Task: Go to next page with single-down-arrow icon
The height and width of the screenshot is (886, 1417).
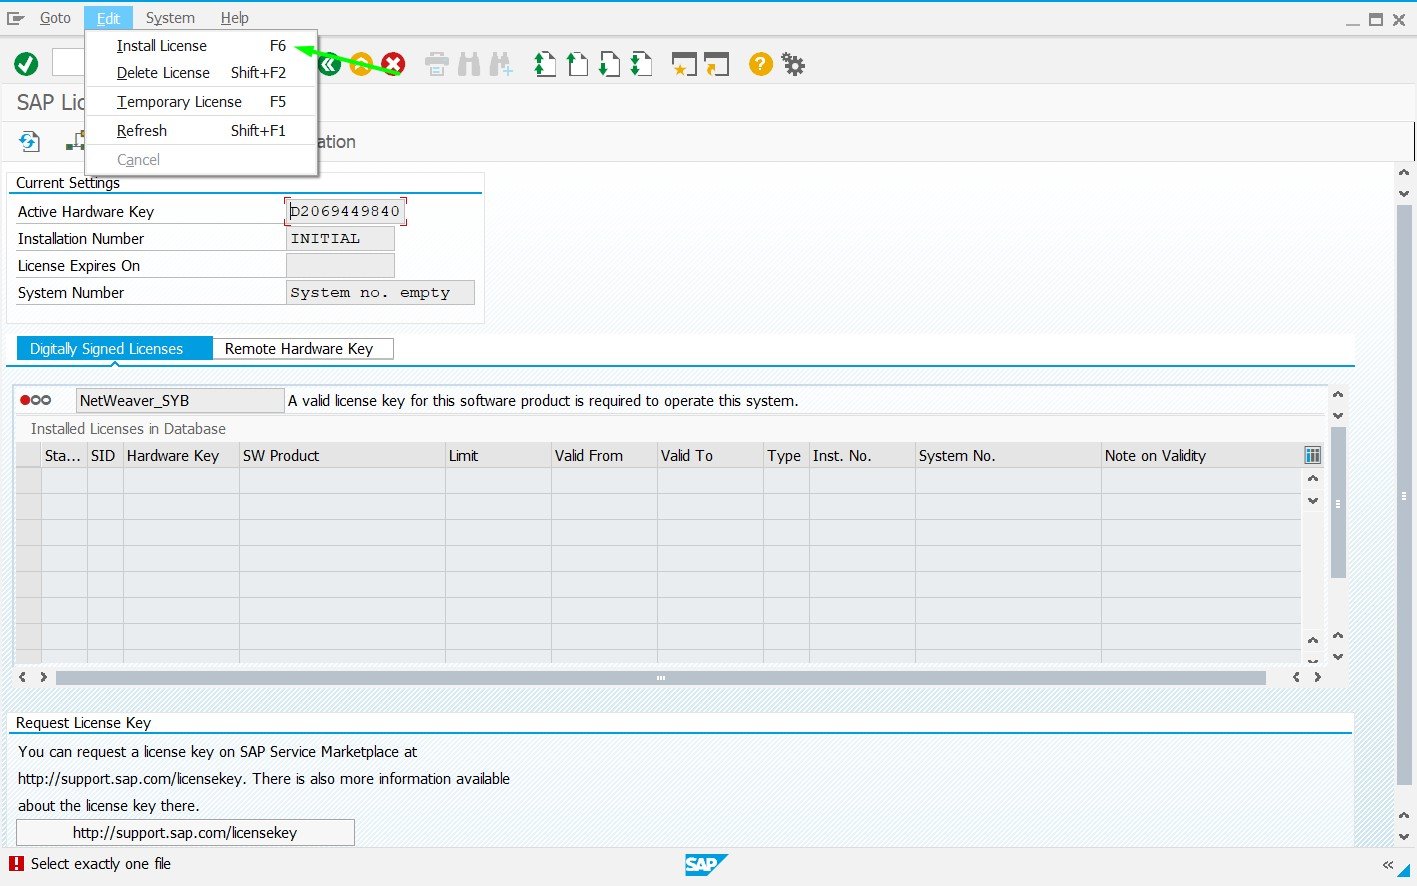Action: click(609, 65)
